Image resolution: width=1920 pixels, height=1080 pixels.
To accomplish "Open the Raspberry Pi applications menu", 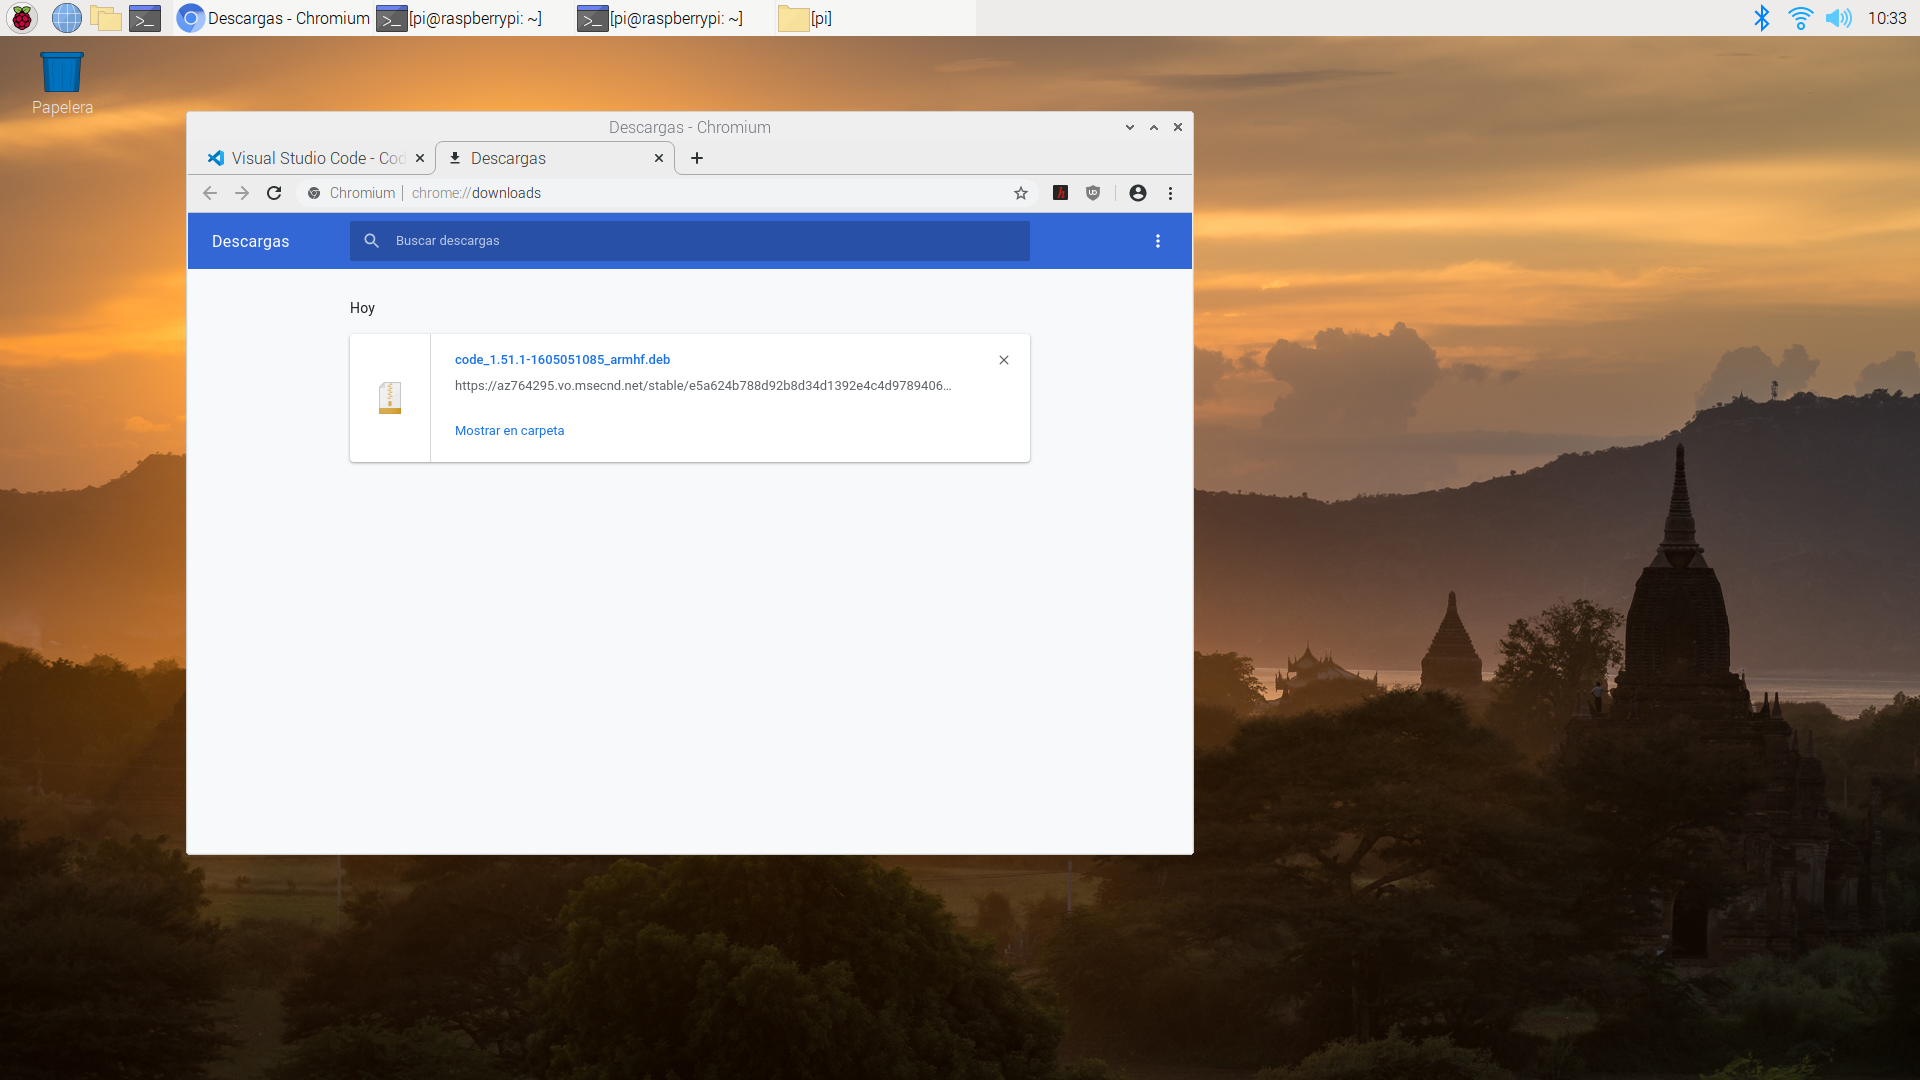I will click(22, 18).
